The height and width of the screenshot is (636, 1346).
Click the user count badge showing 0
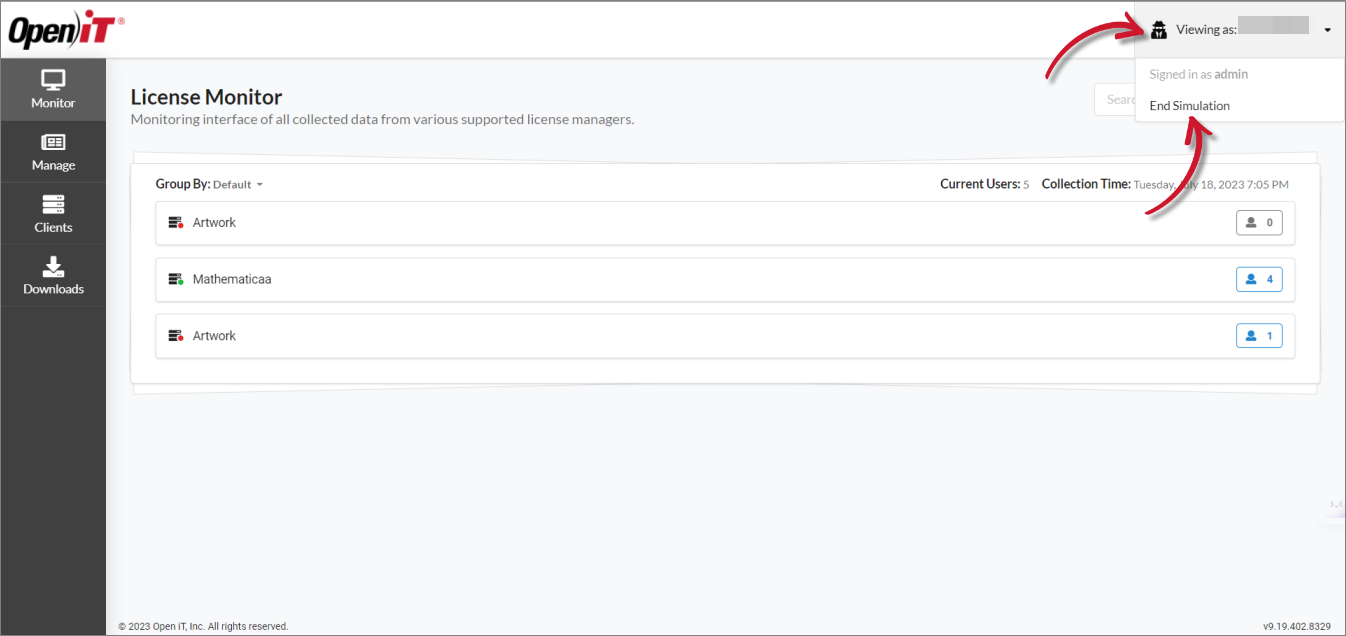(1259, 222)
